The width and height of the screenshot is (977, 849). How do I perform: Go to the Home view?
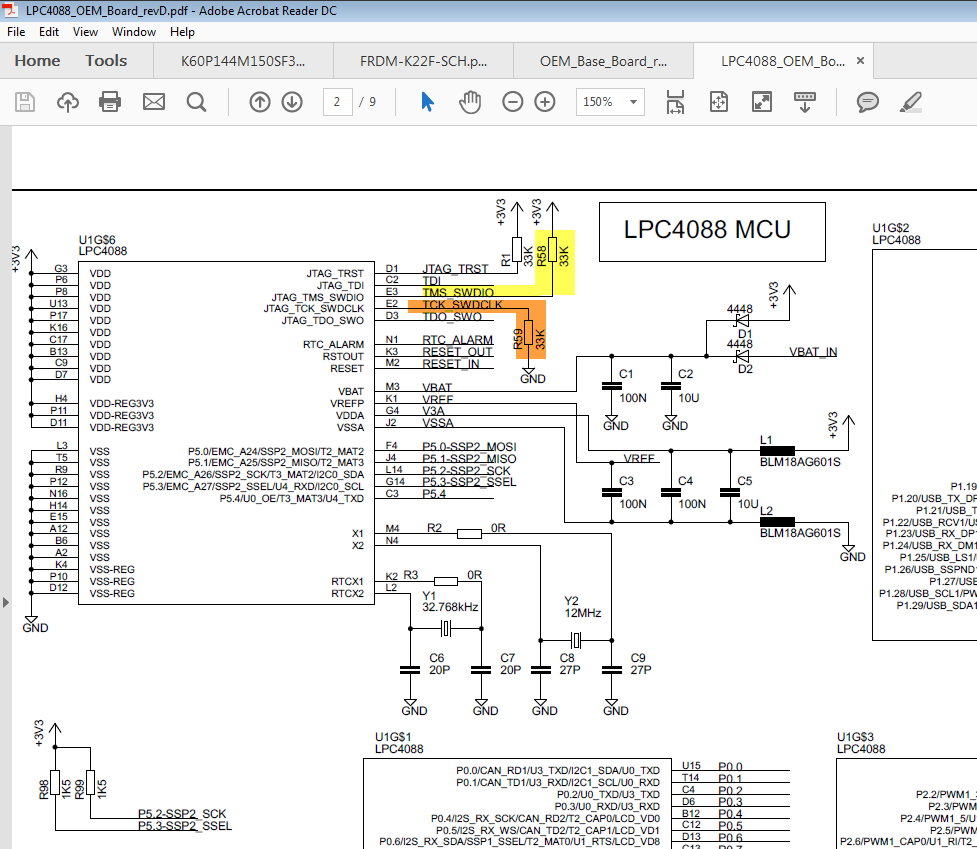point(37,61)
